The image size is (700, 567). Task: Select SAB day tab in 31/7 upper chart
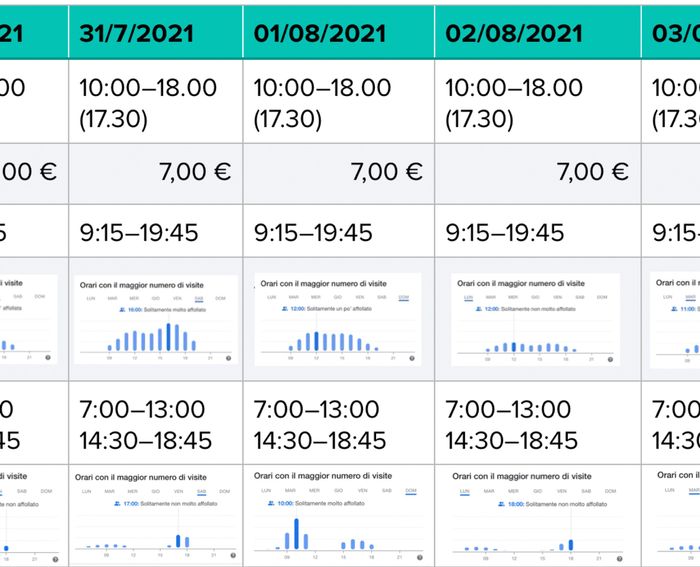(x=200, y=297)
